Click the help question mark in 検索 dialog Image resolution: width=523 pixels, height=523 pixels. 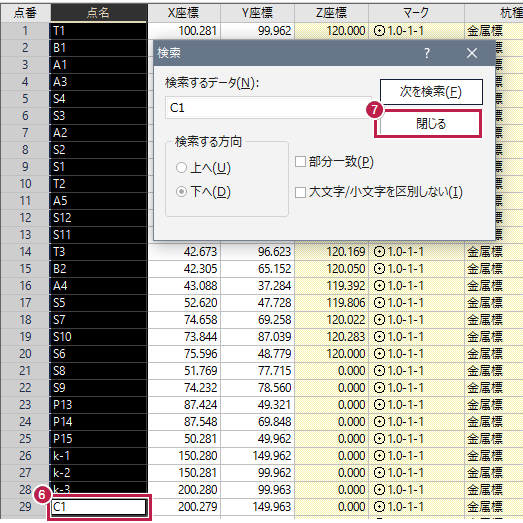427,53
